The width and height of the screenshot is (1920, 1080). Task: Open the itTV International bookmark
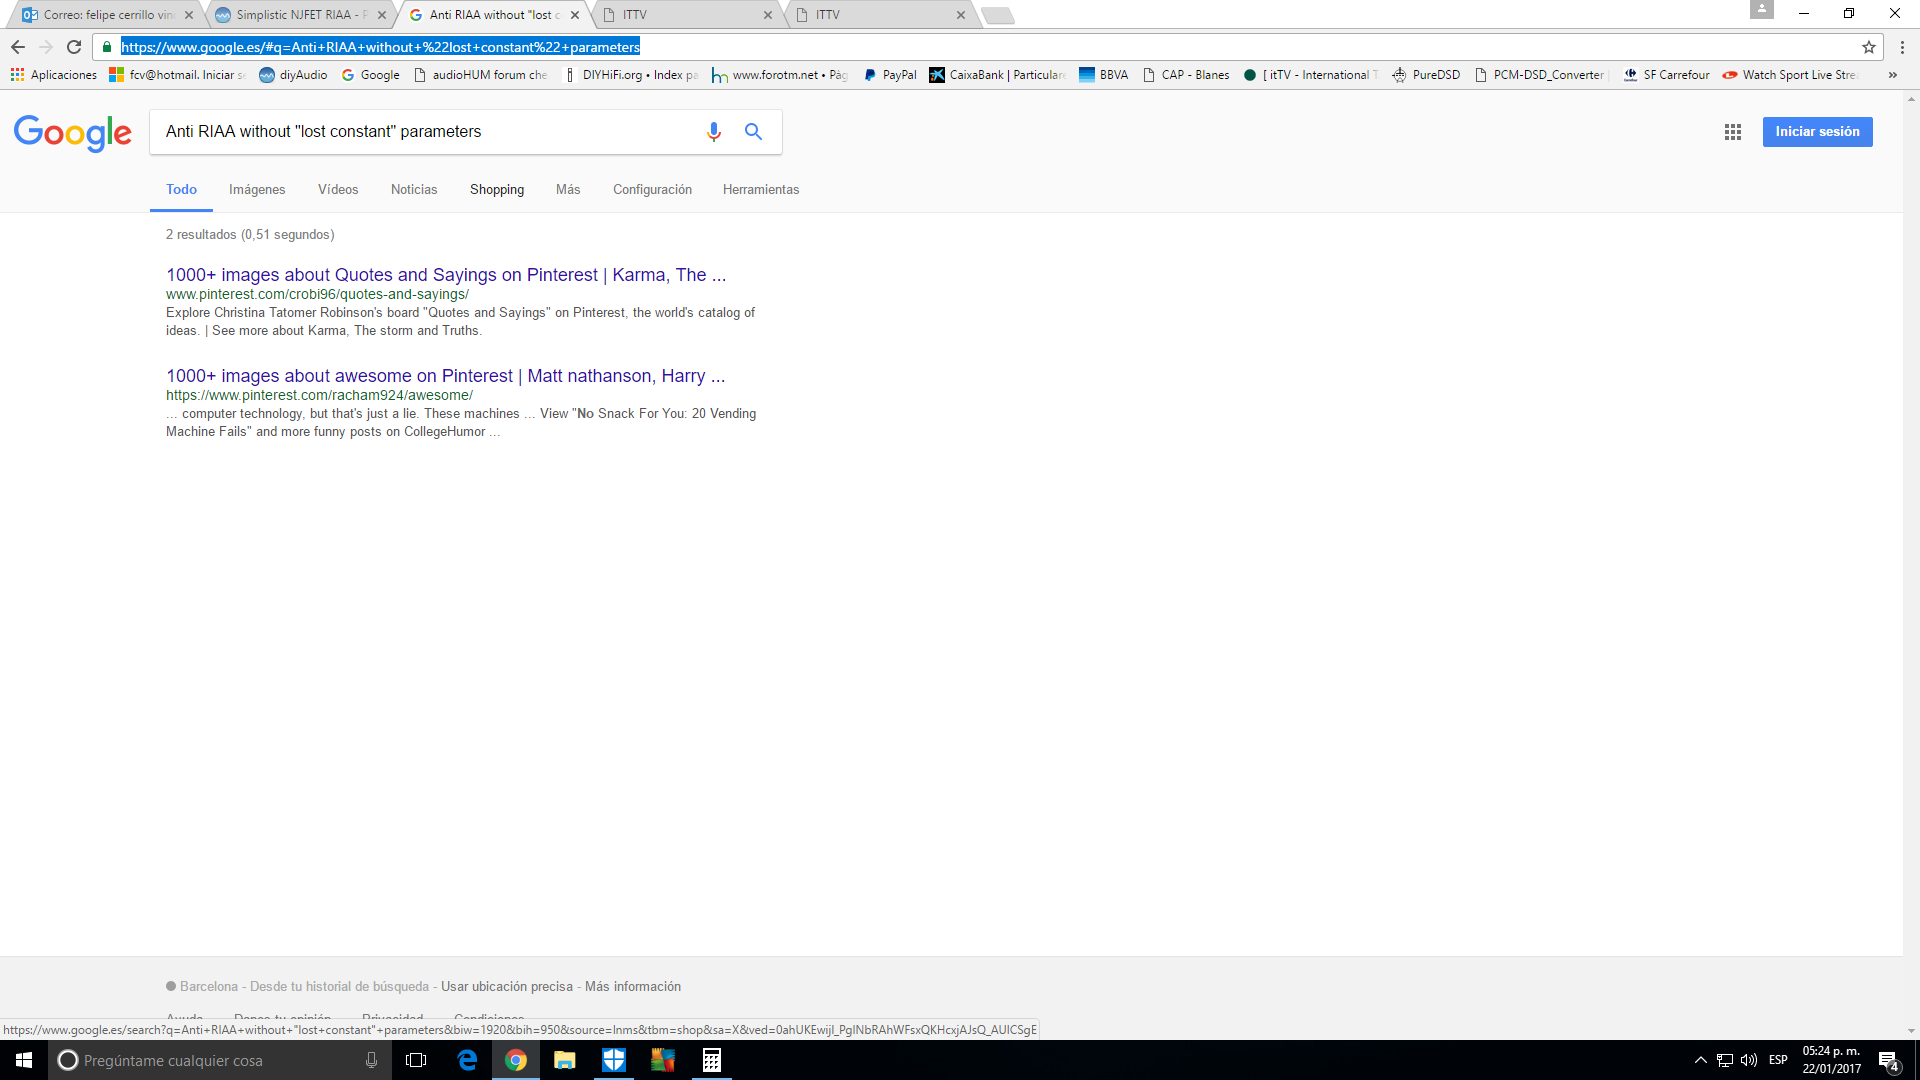(x=1311, y=75)
